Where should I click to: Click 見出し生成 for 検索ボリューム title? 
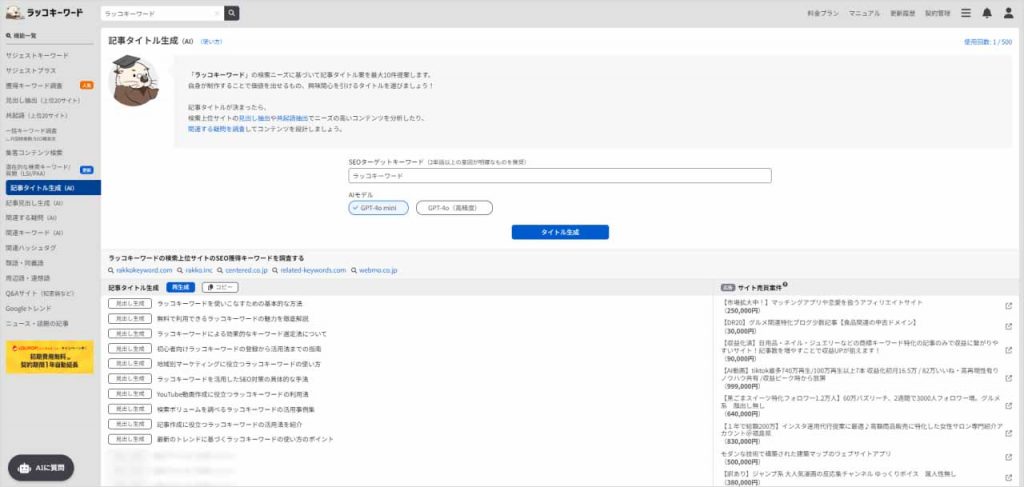130,409
